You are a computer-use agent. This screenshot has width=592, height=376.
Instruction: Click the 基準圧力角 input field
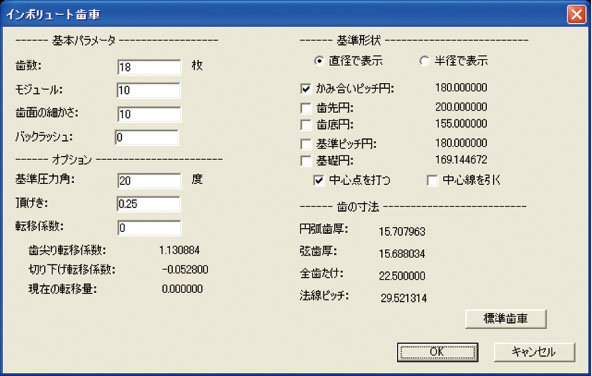[149, 181]
